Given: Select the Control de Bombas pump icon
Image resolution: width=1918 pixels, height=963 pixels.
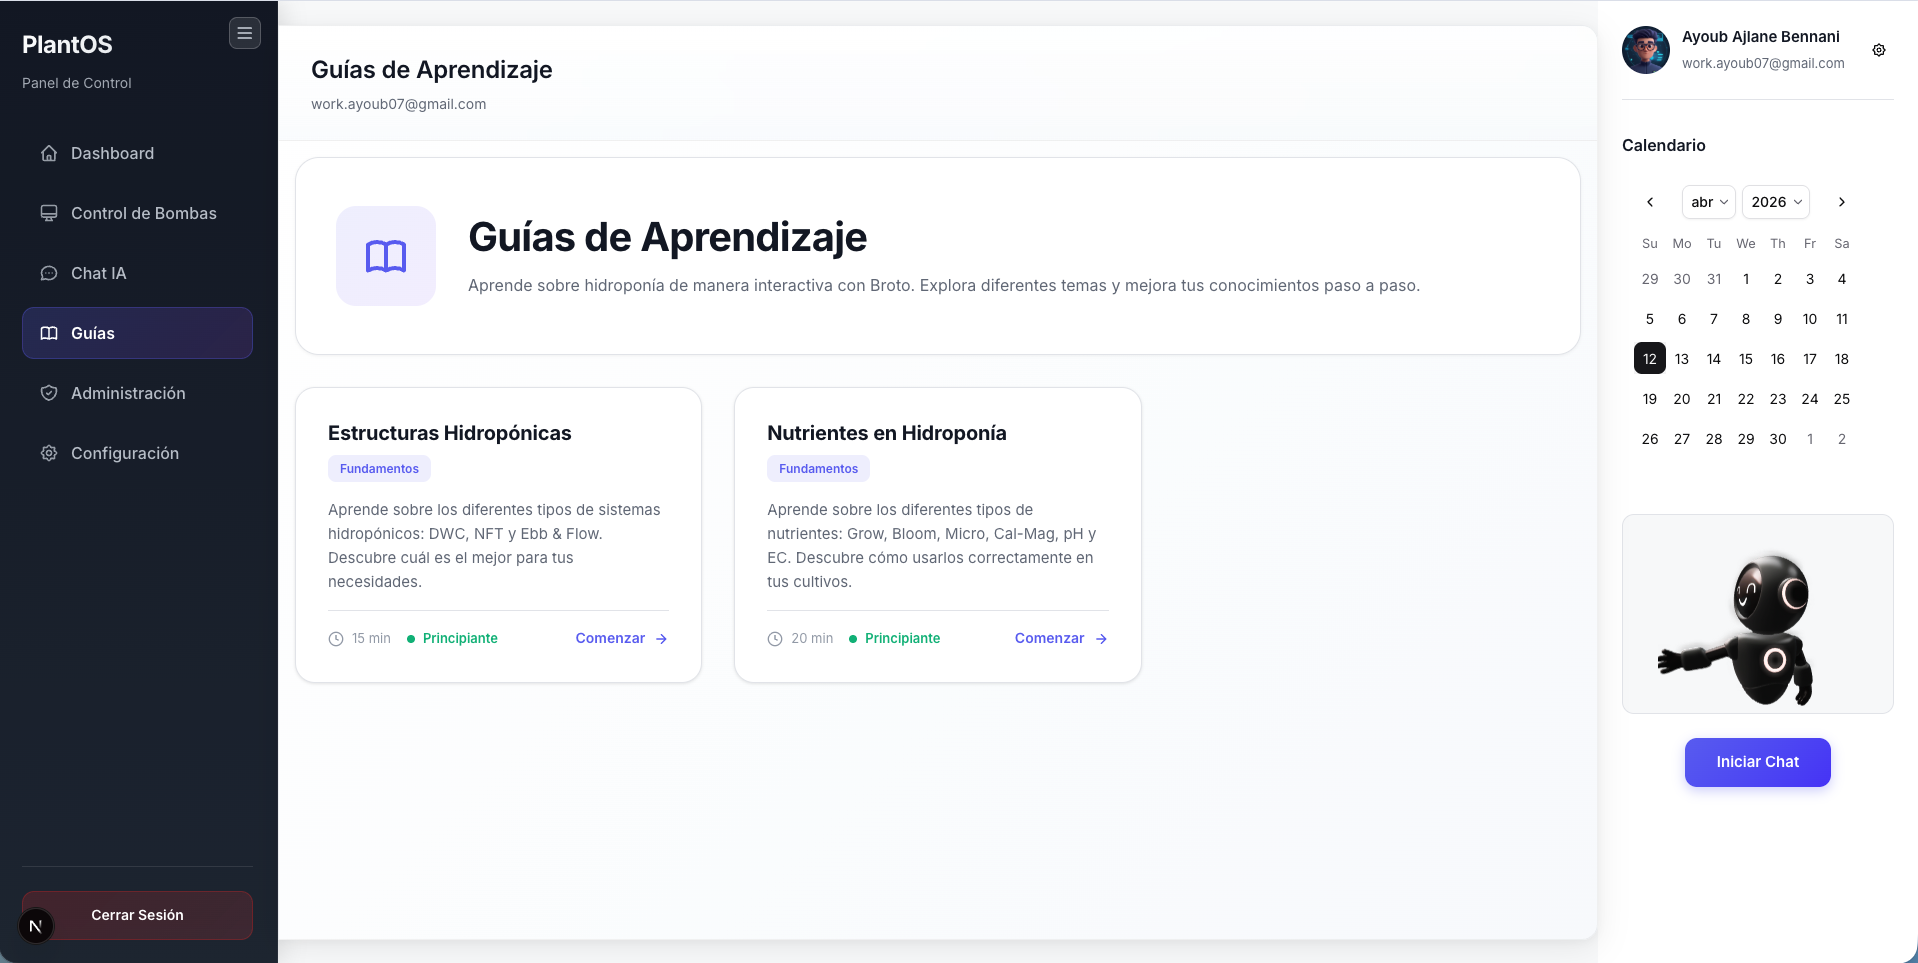Looking at the screenshot, I should tap(49, 213).
